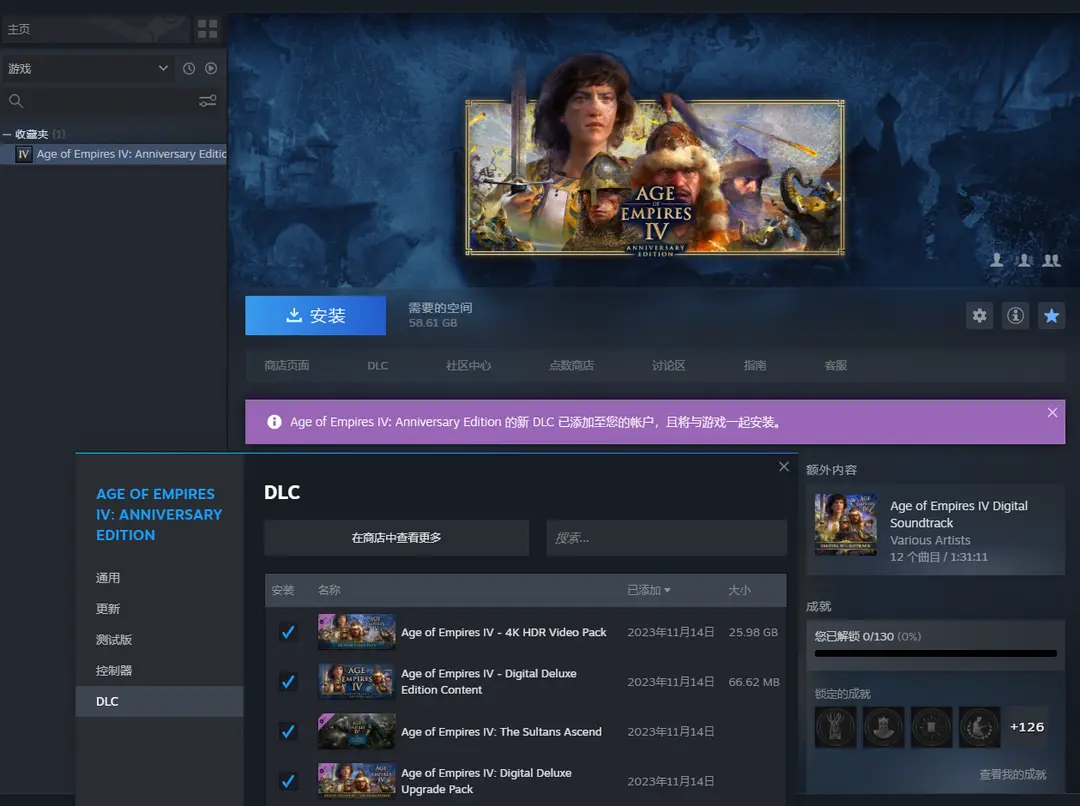Click the single-player icon on the banner
Viewport: 1080px width, 806px height.
(997, 260)
